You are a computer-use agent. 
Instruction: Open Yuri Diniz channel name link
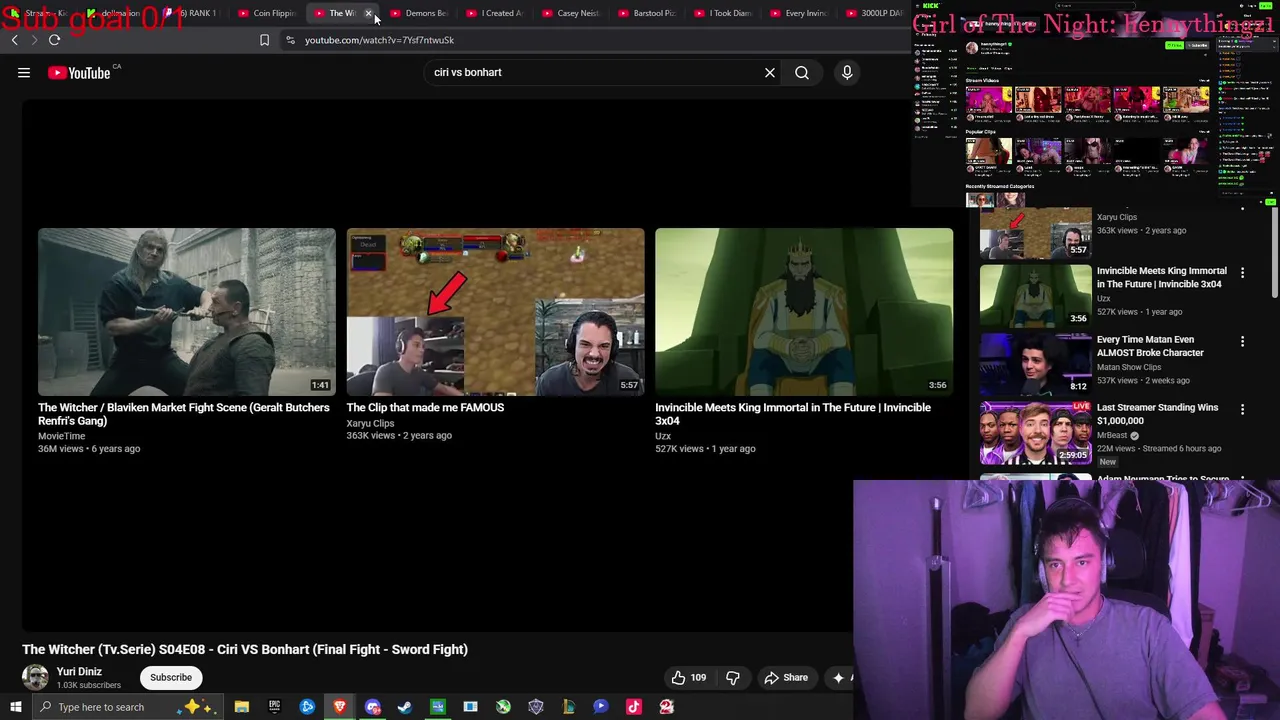[79, 672]
